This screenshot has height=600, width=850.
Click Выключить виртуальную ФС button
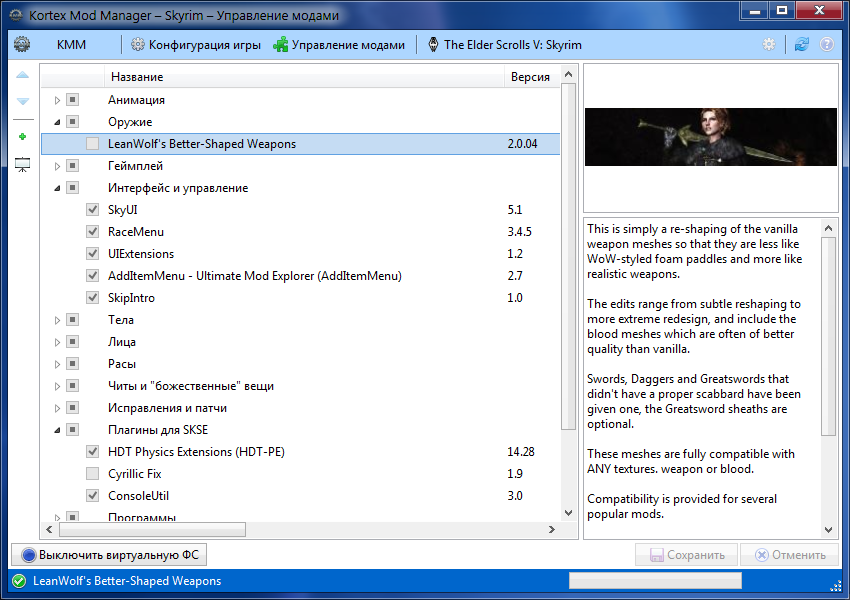109,555
